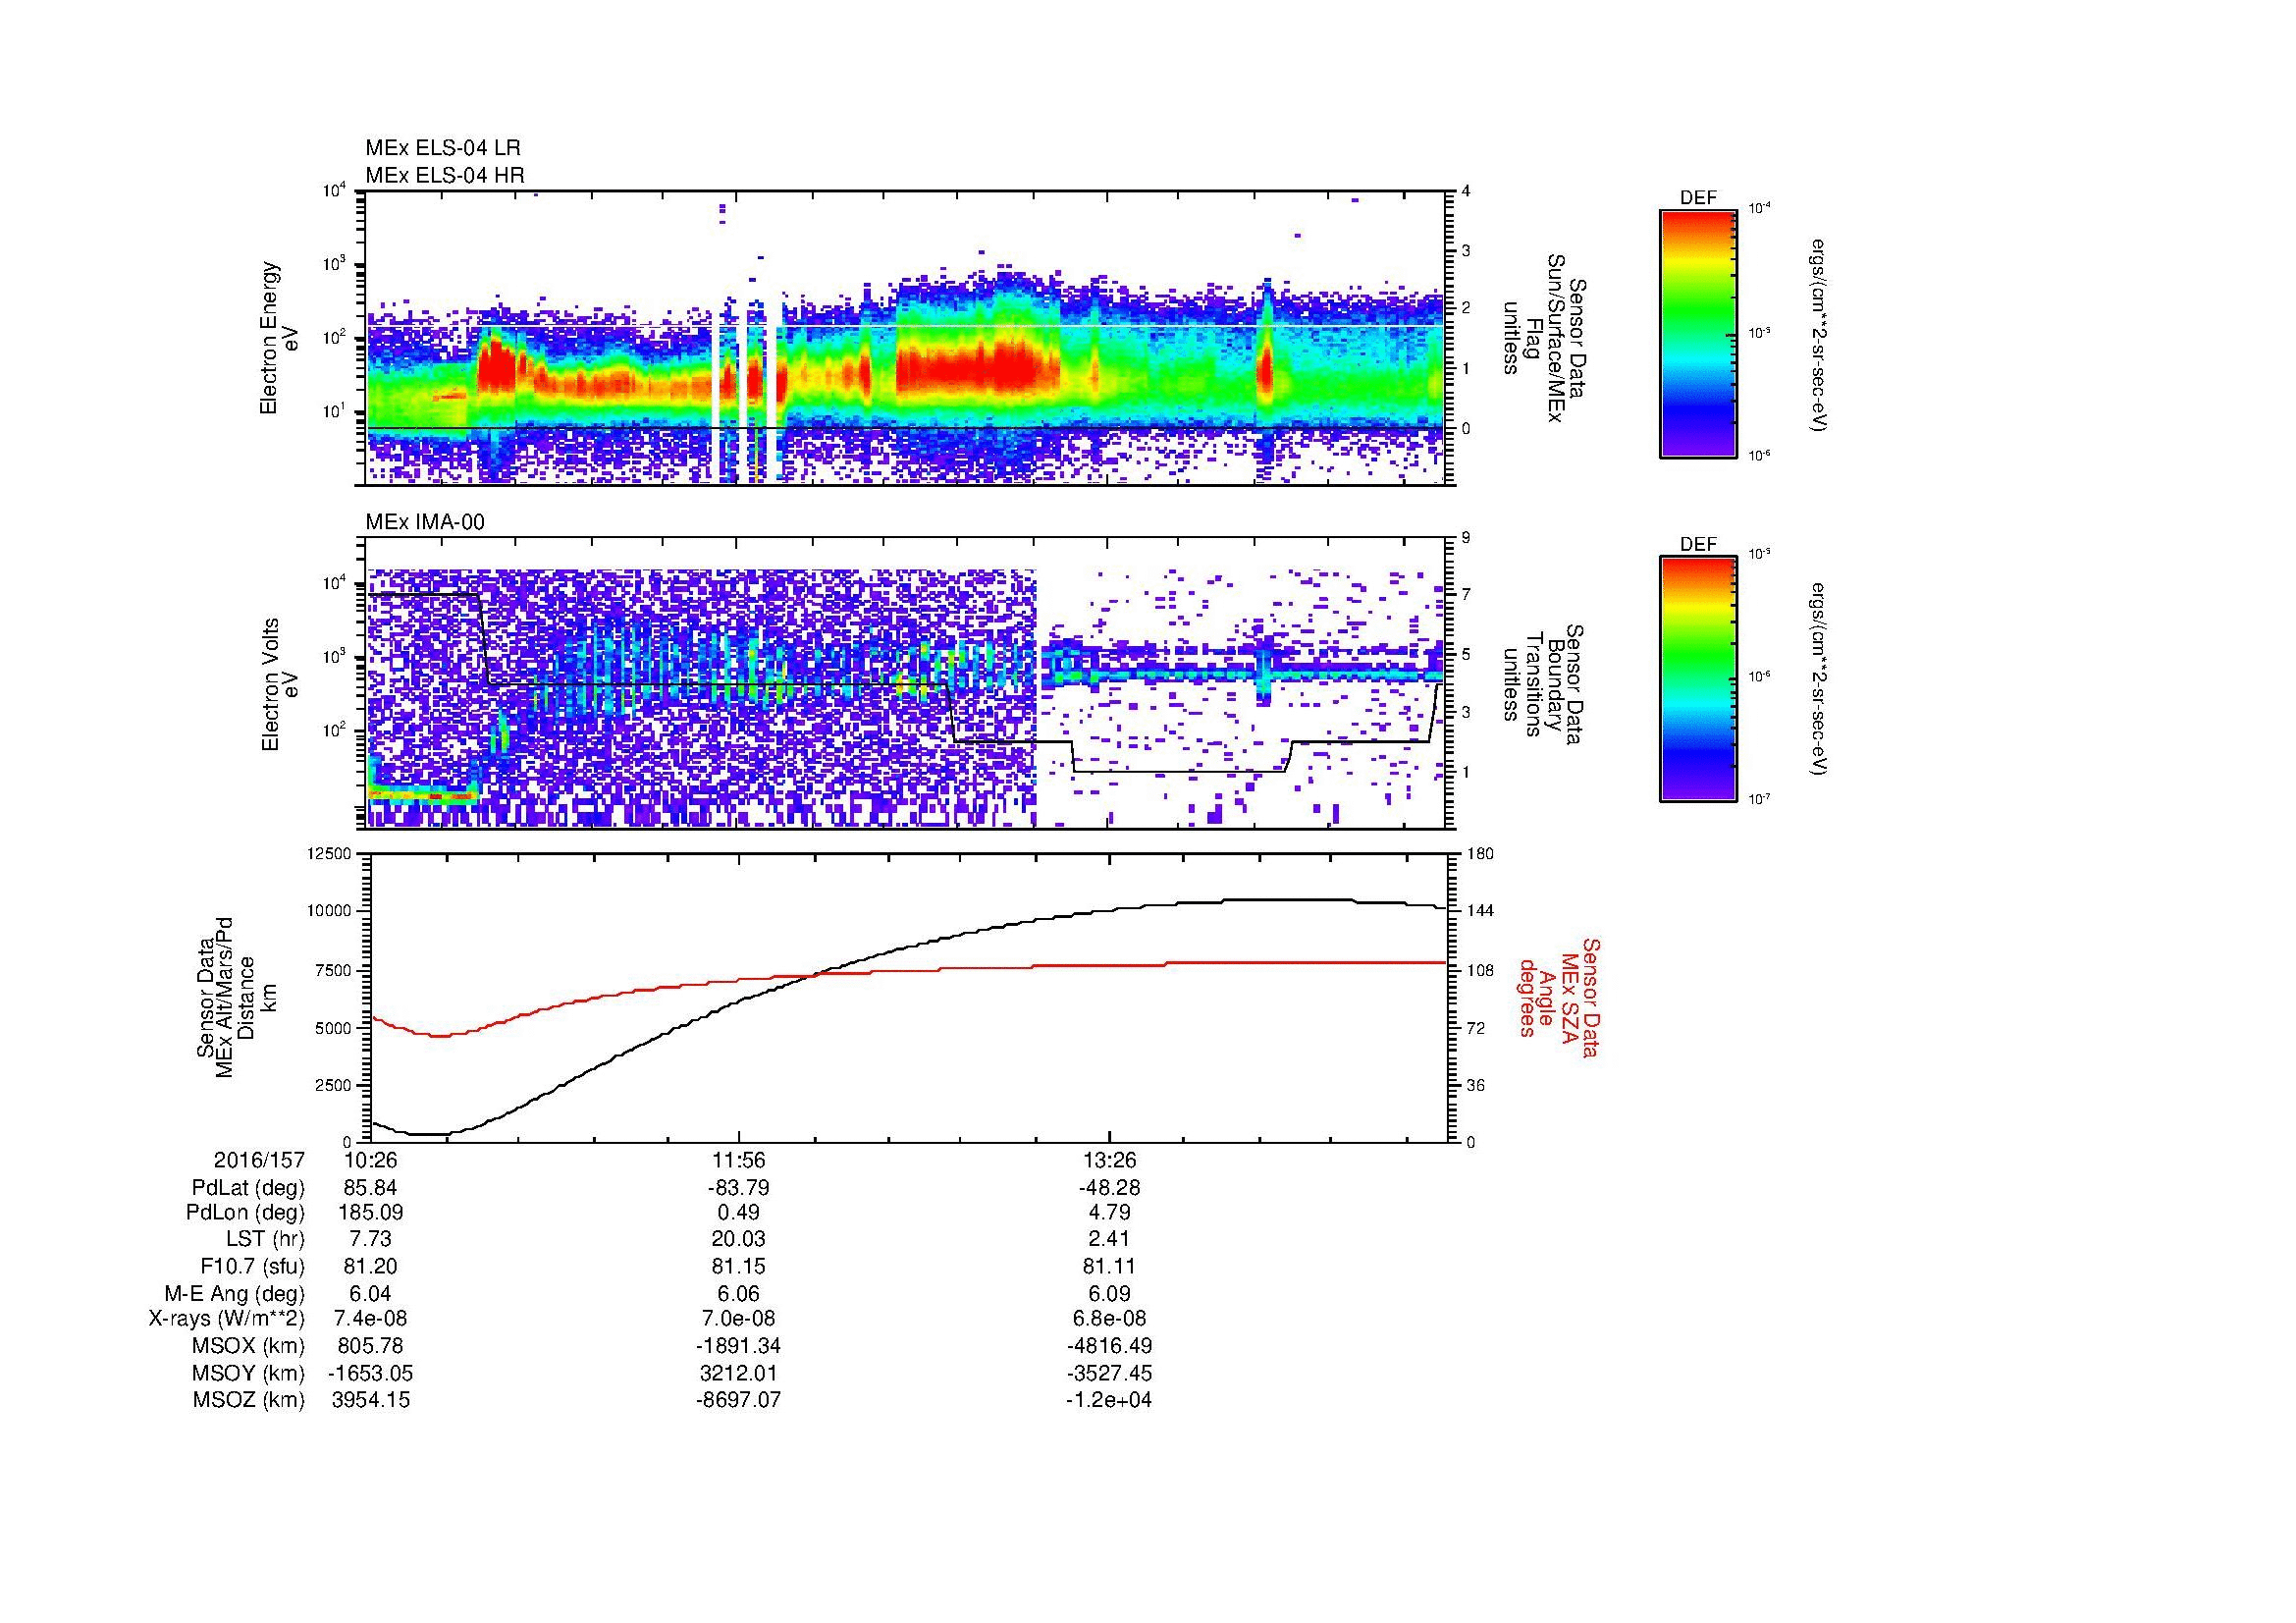This screenshot has height=1623, width=2296.
Task: Click the PdLat value 85.84
Action: (370, 1188)
